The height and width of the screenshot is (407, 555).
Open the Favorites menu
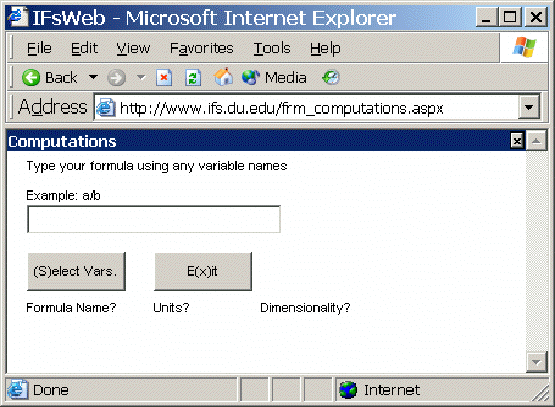click(x=201, y=48)
